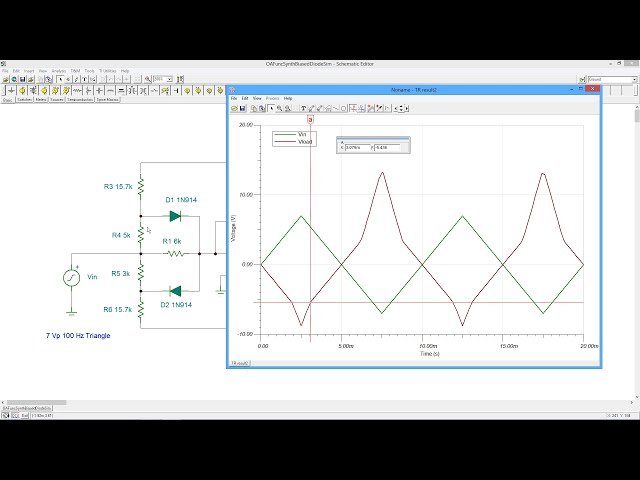
Task: Select the D2 1N914 diode in schematic
Action: (175, 291)
